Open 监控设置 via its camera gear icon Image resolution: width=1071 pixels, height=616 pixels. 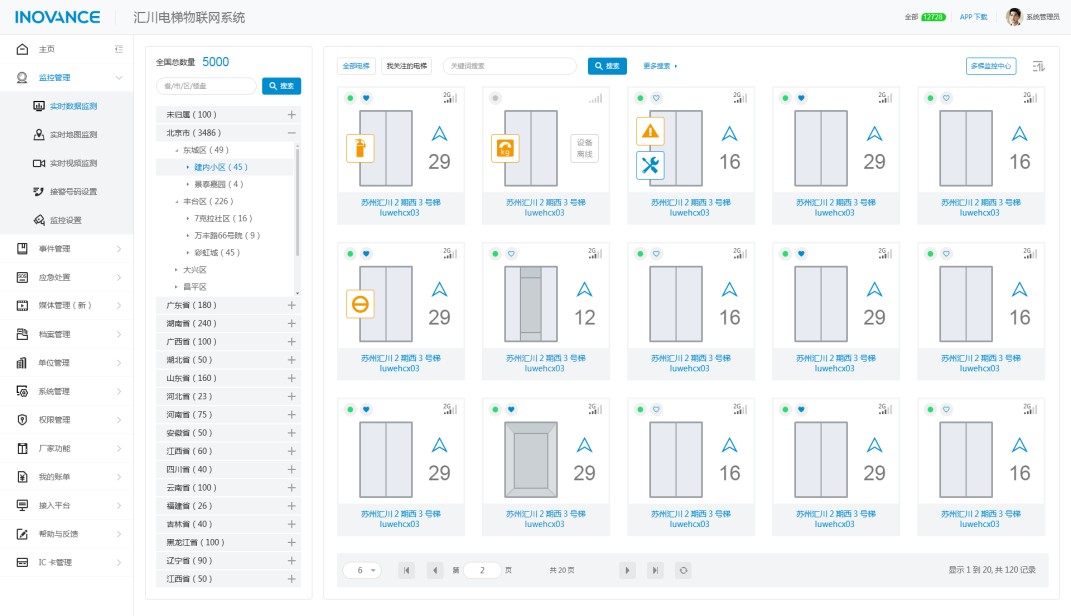39,220
